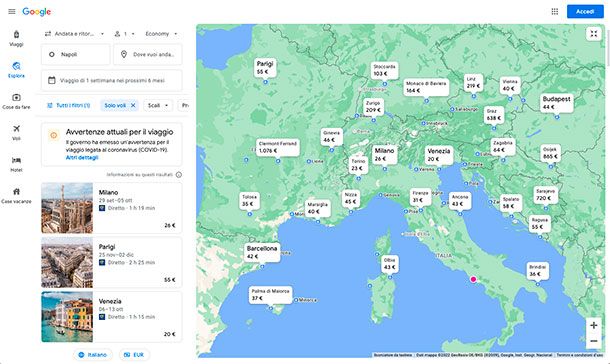Click the pink Napoli origin dot

[x=473, y=279]
